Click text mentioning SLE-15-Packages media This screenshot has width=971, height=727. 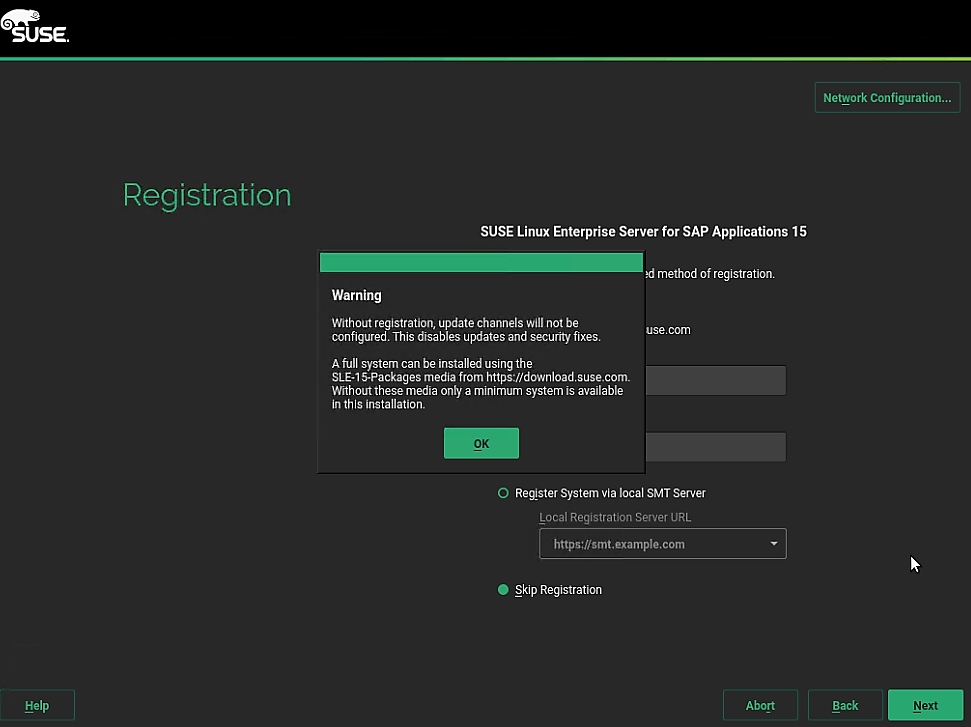coord(481,377)
